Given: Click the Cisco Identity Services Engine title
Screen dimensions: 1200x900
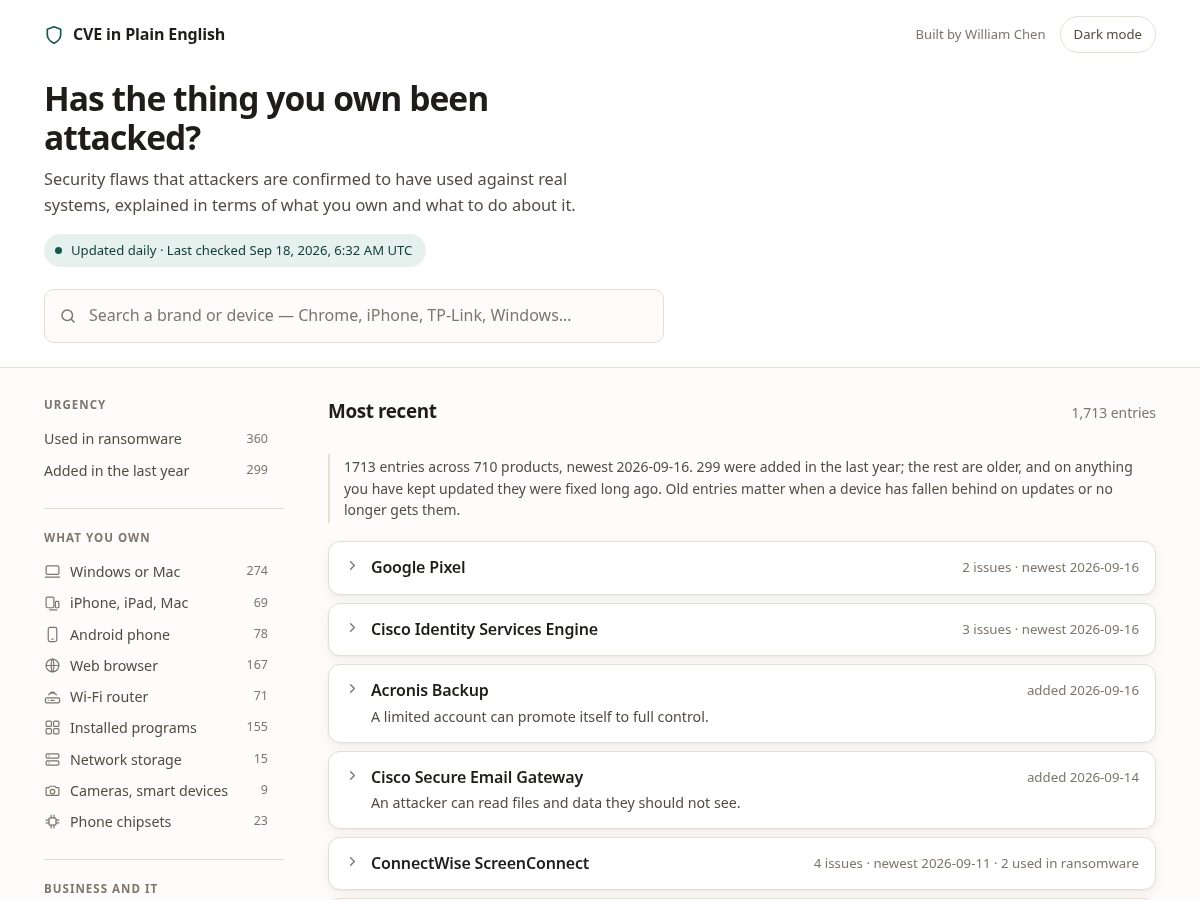Looking at the screenshot, I should click(x=484, y=630).
